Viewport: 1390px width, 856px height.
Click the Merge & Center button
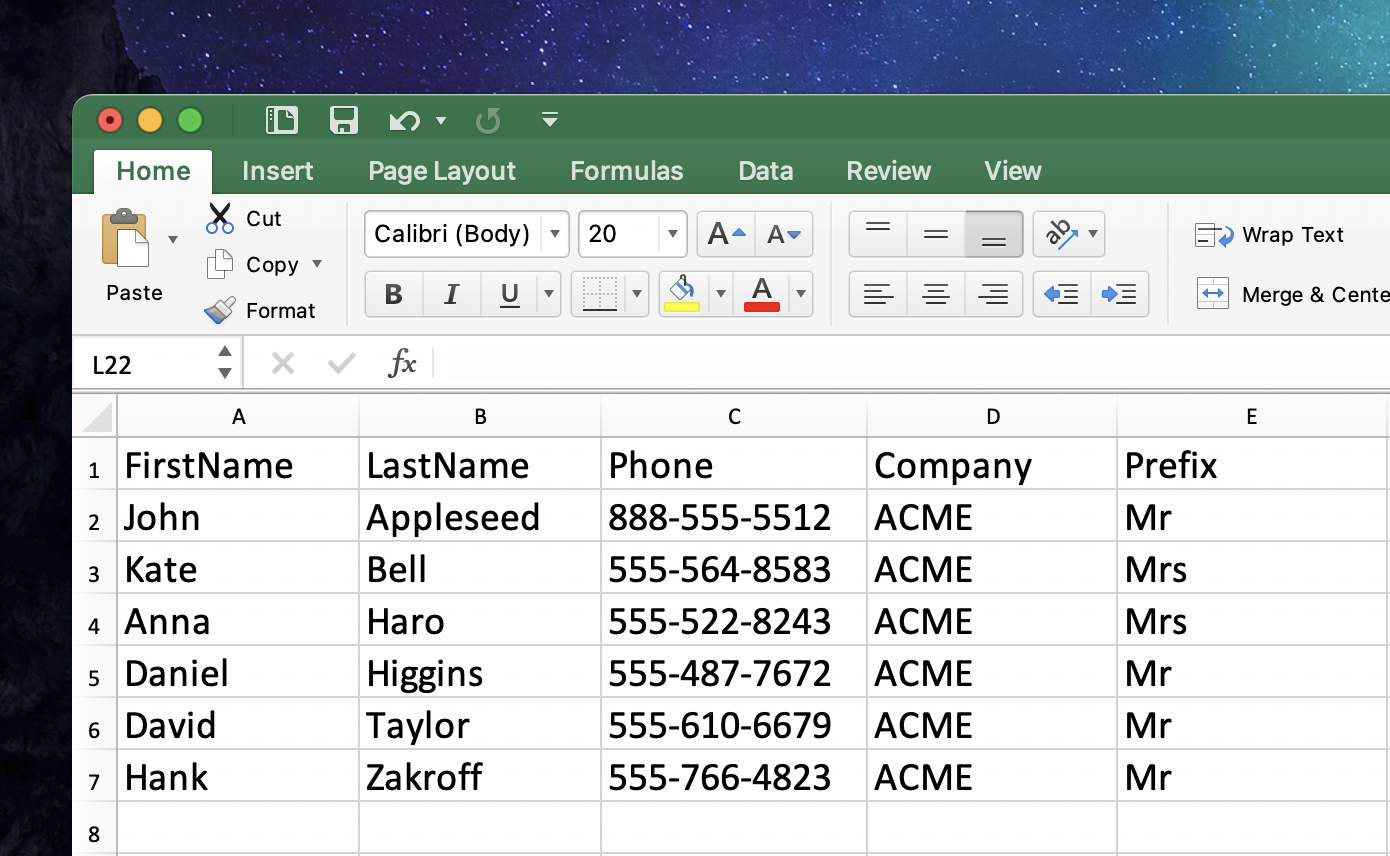[1292, 294]
